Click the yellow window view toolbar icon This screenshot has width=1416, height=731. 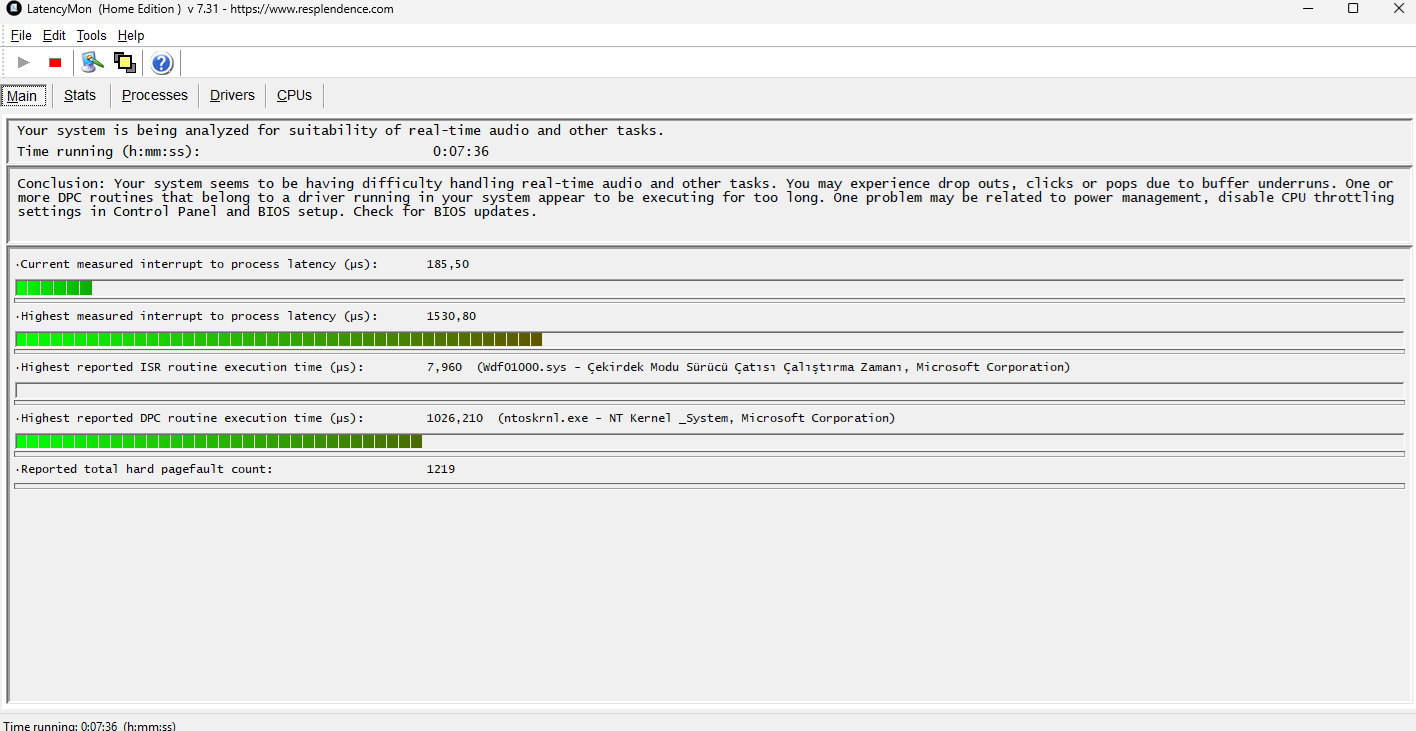pos(125,63)
